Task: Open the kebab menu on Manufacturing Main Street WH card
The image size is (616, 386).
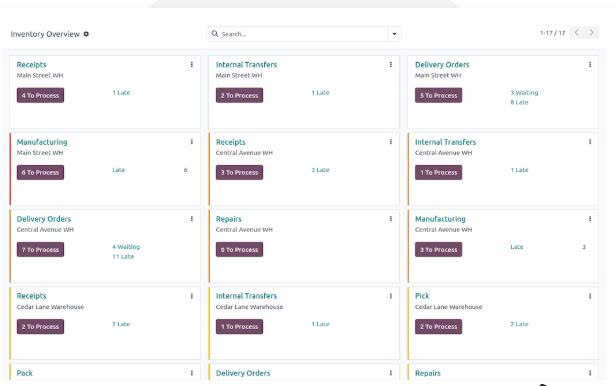Action: pos(192,142)
